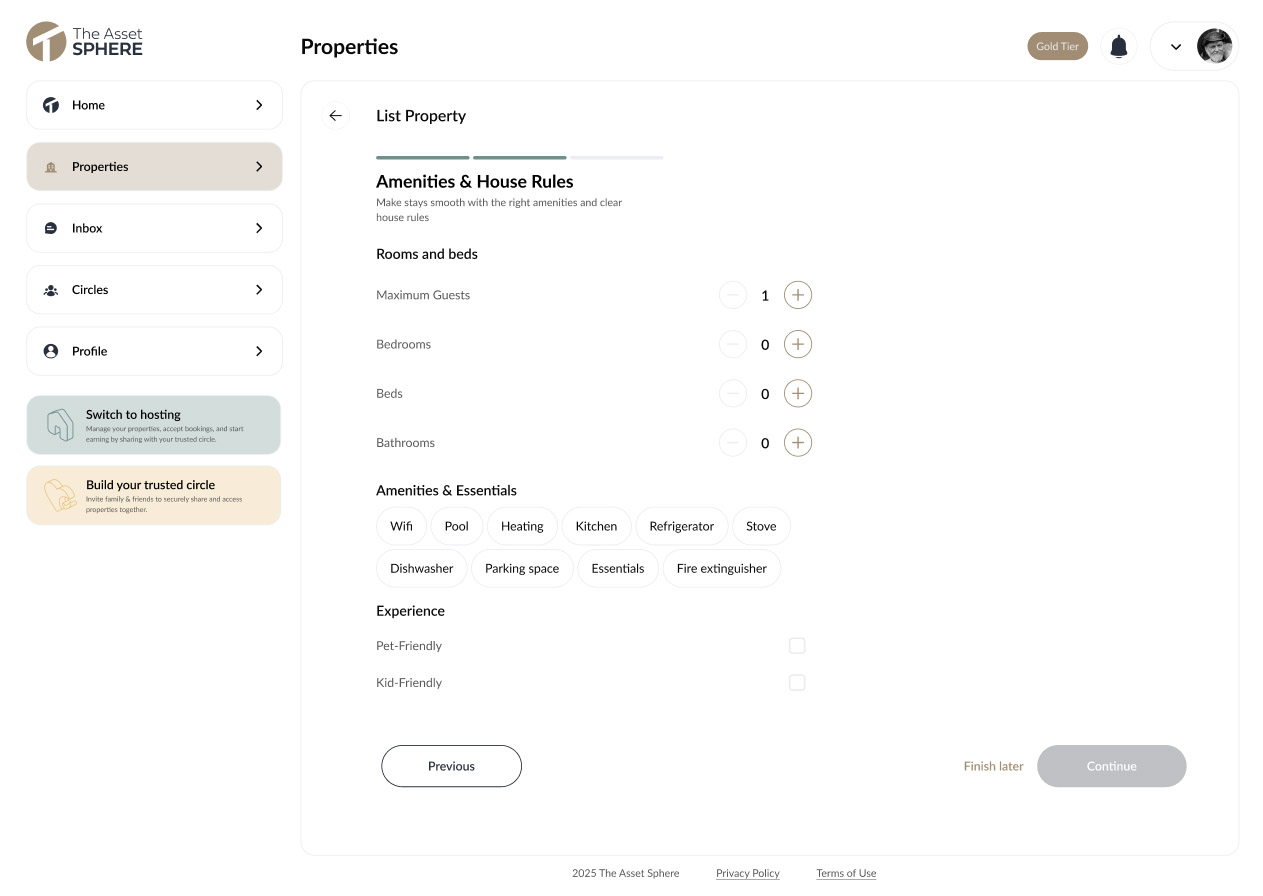Toggle the Wifi amenity chip

[401, 526]
